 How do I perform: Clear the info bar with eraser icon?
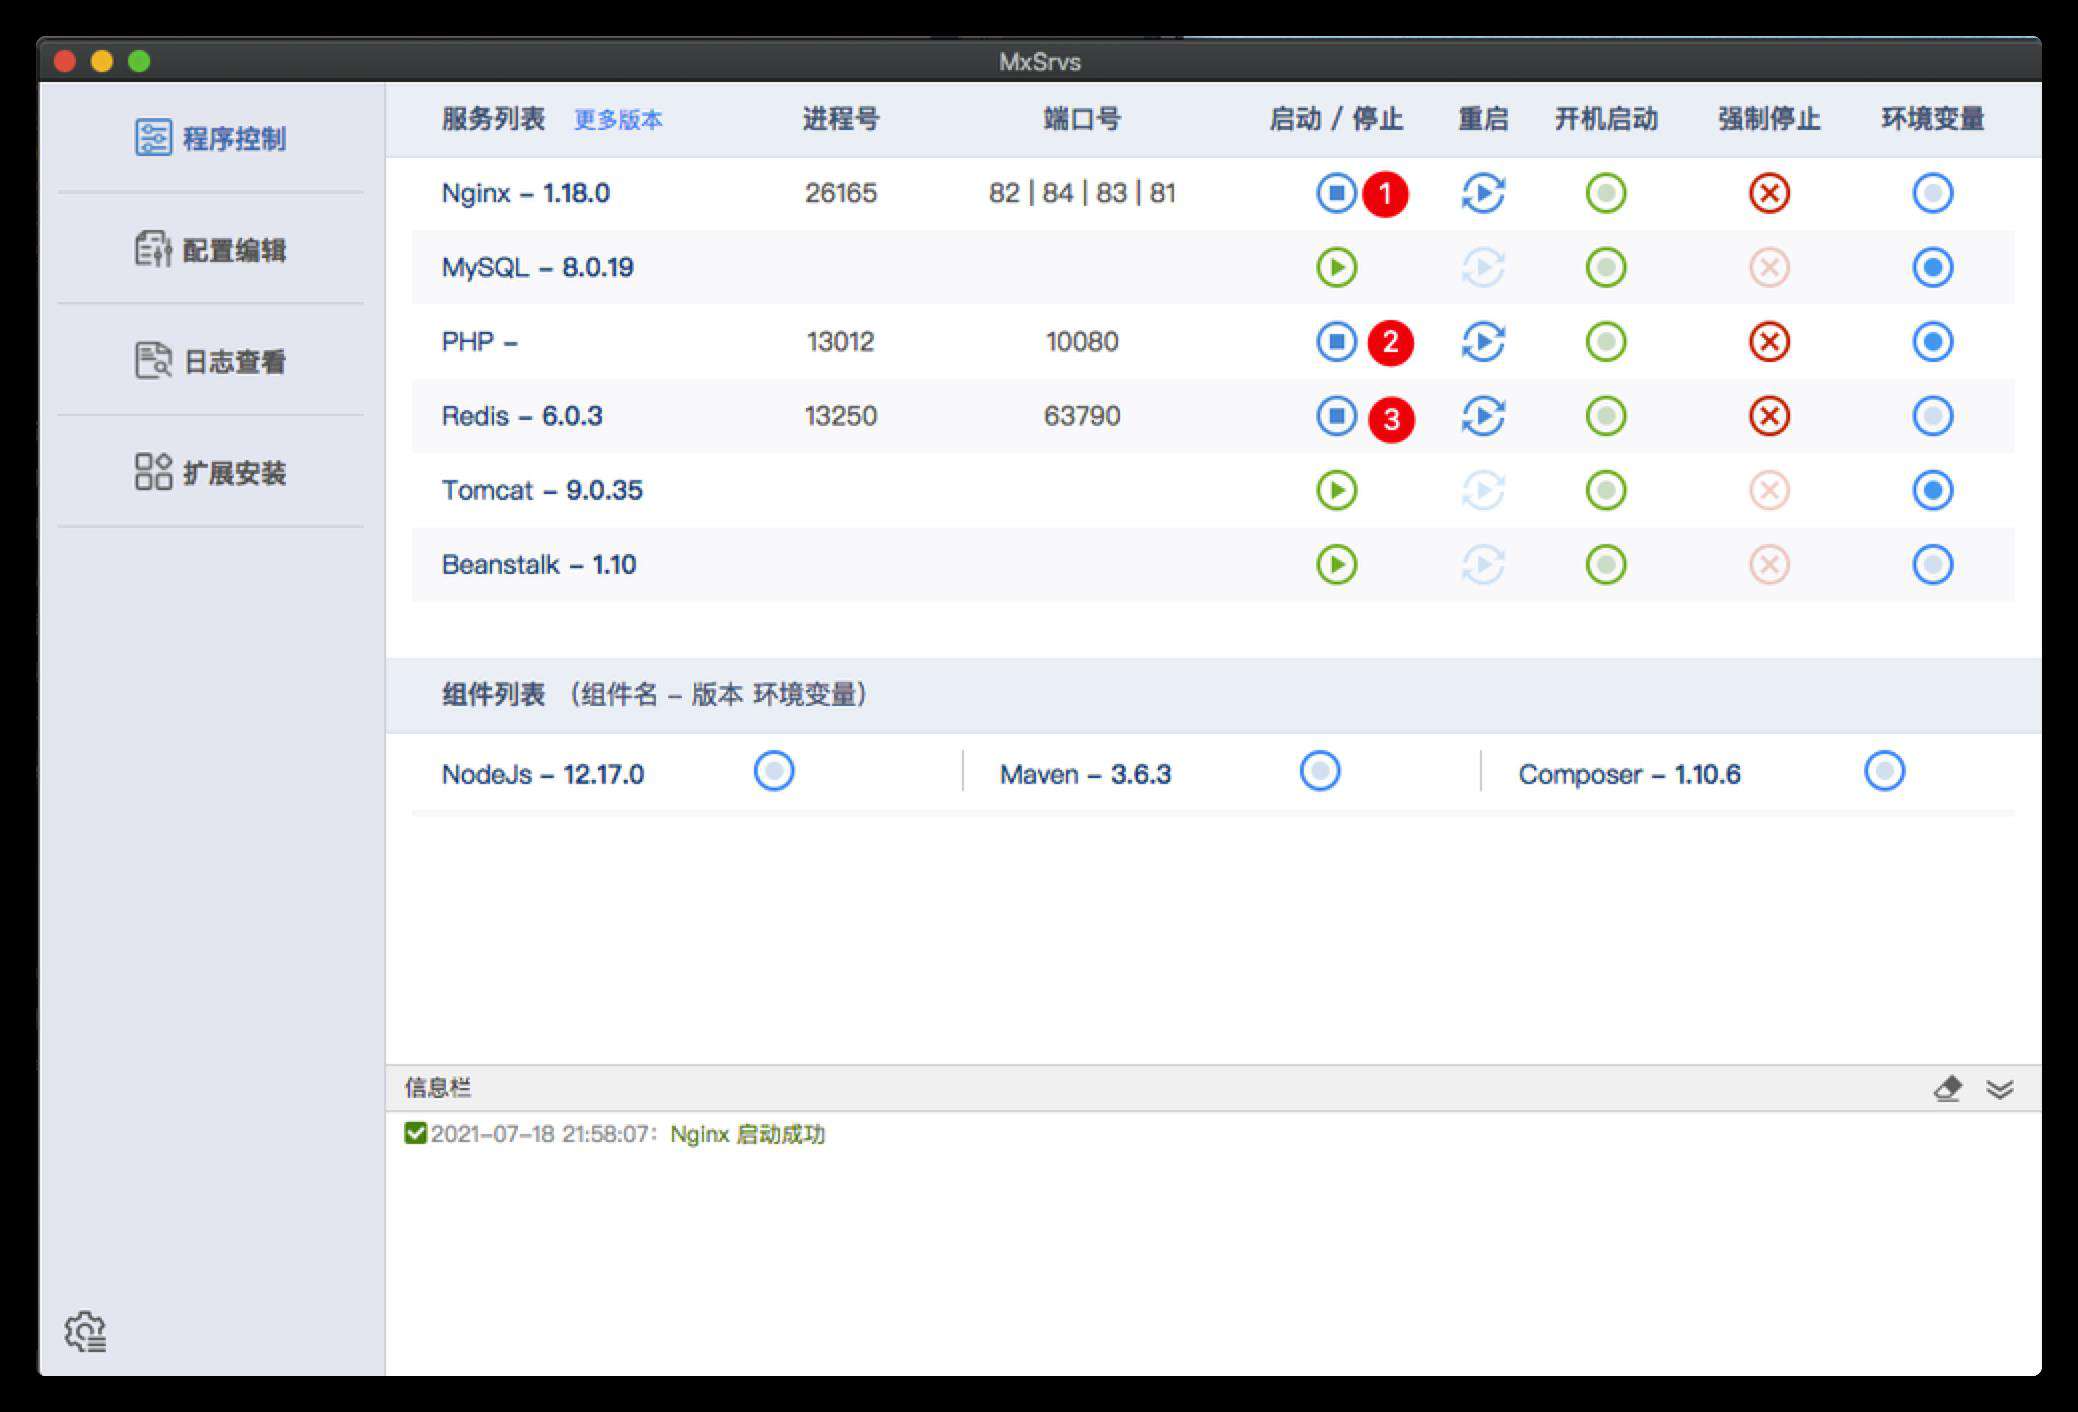[1947, 1088]
